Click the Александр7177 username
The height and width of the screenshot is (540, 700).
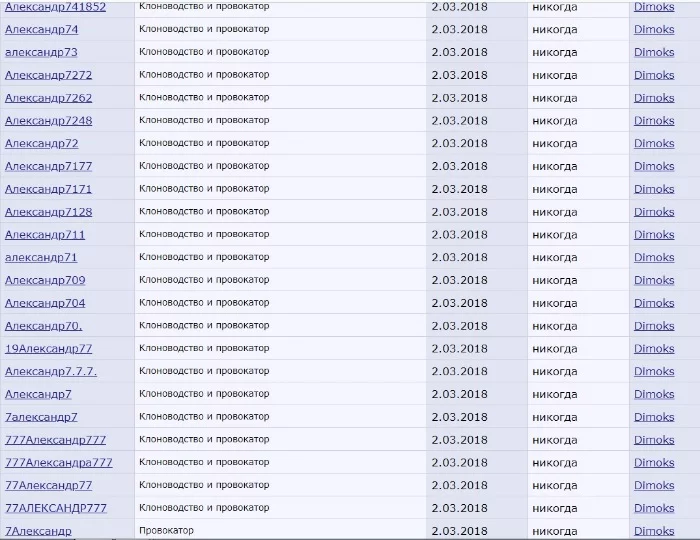point(48,166)
